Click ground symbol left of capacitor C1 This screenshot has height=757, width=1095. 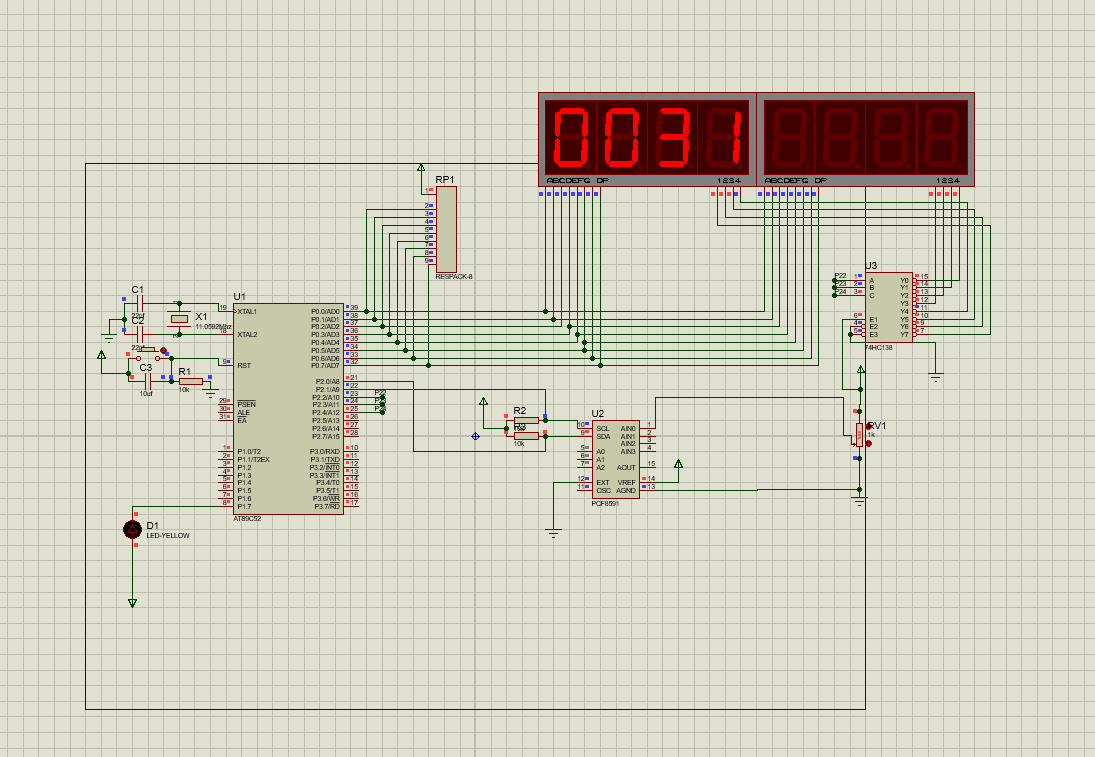click(109, 338)
